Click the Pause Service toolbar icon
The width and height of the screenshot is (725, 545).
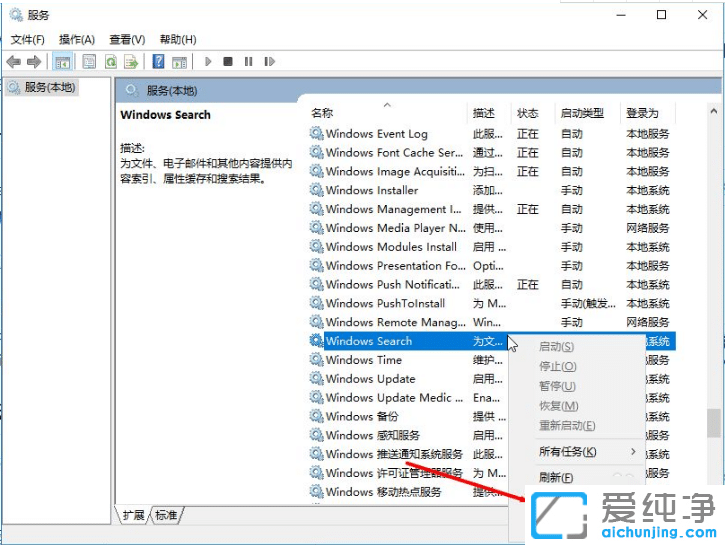(x=249, y=61)
